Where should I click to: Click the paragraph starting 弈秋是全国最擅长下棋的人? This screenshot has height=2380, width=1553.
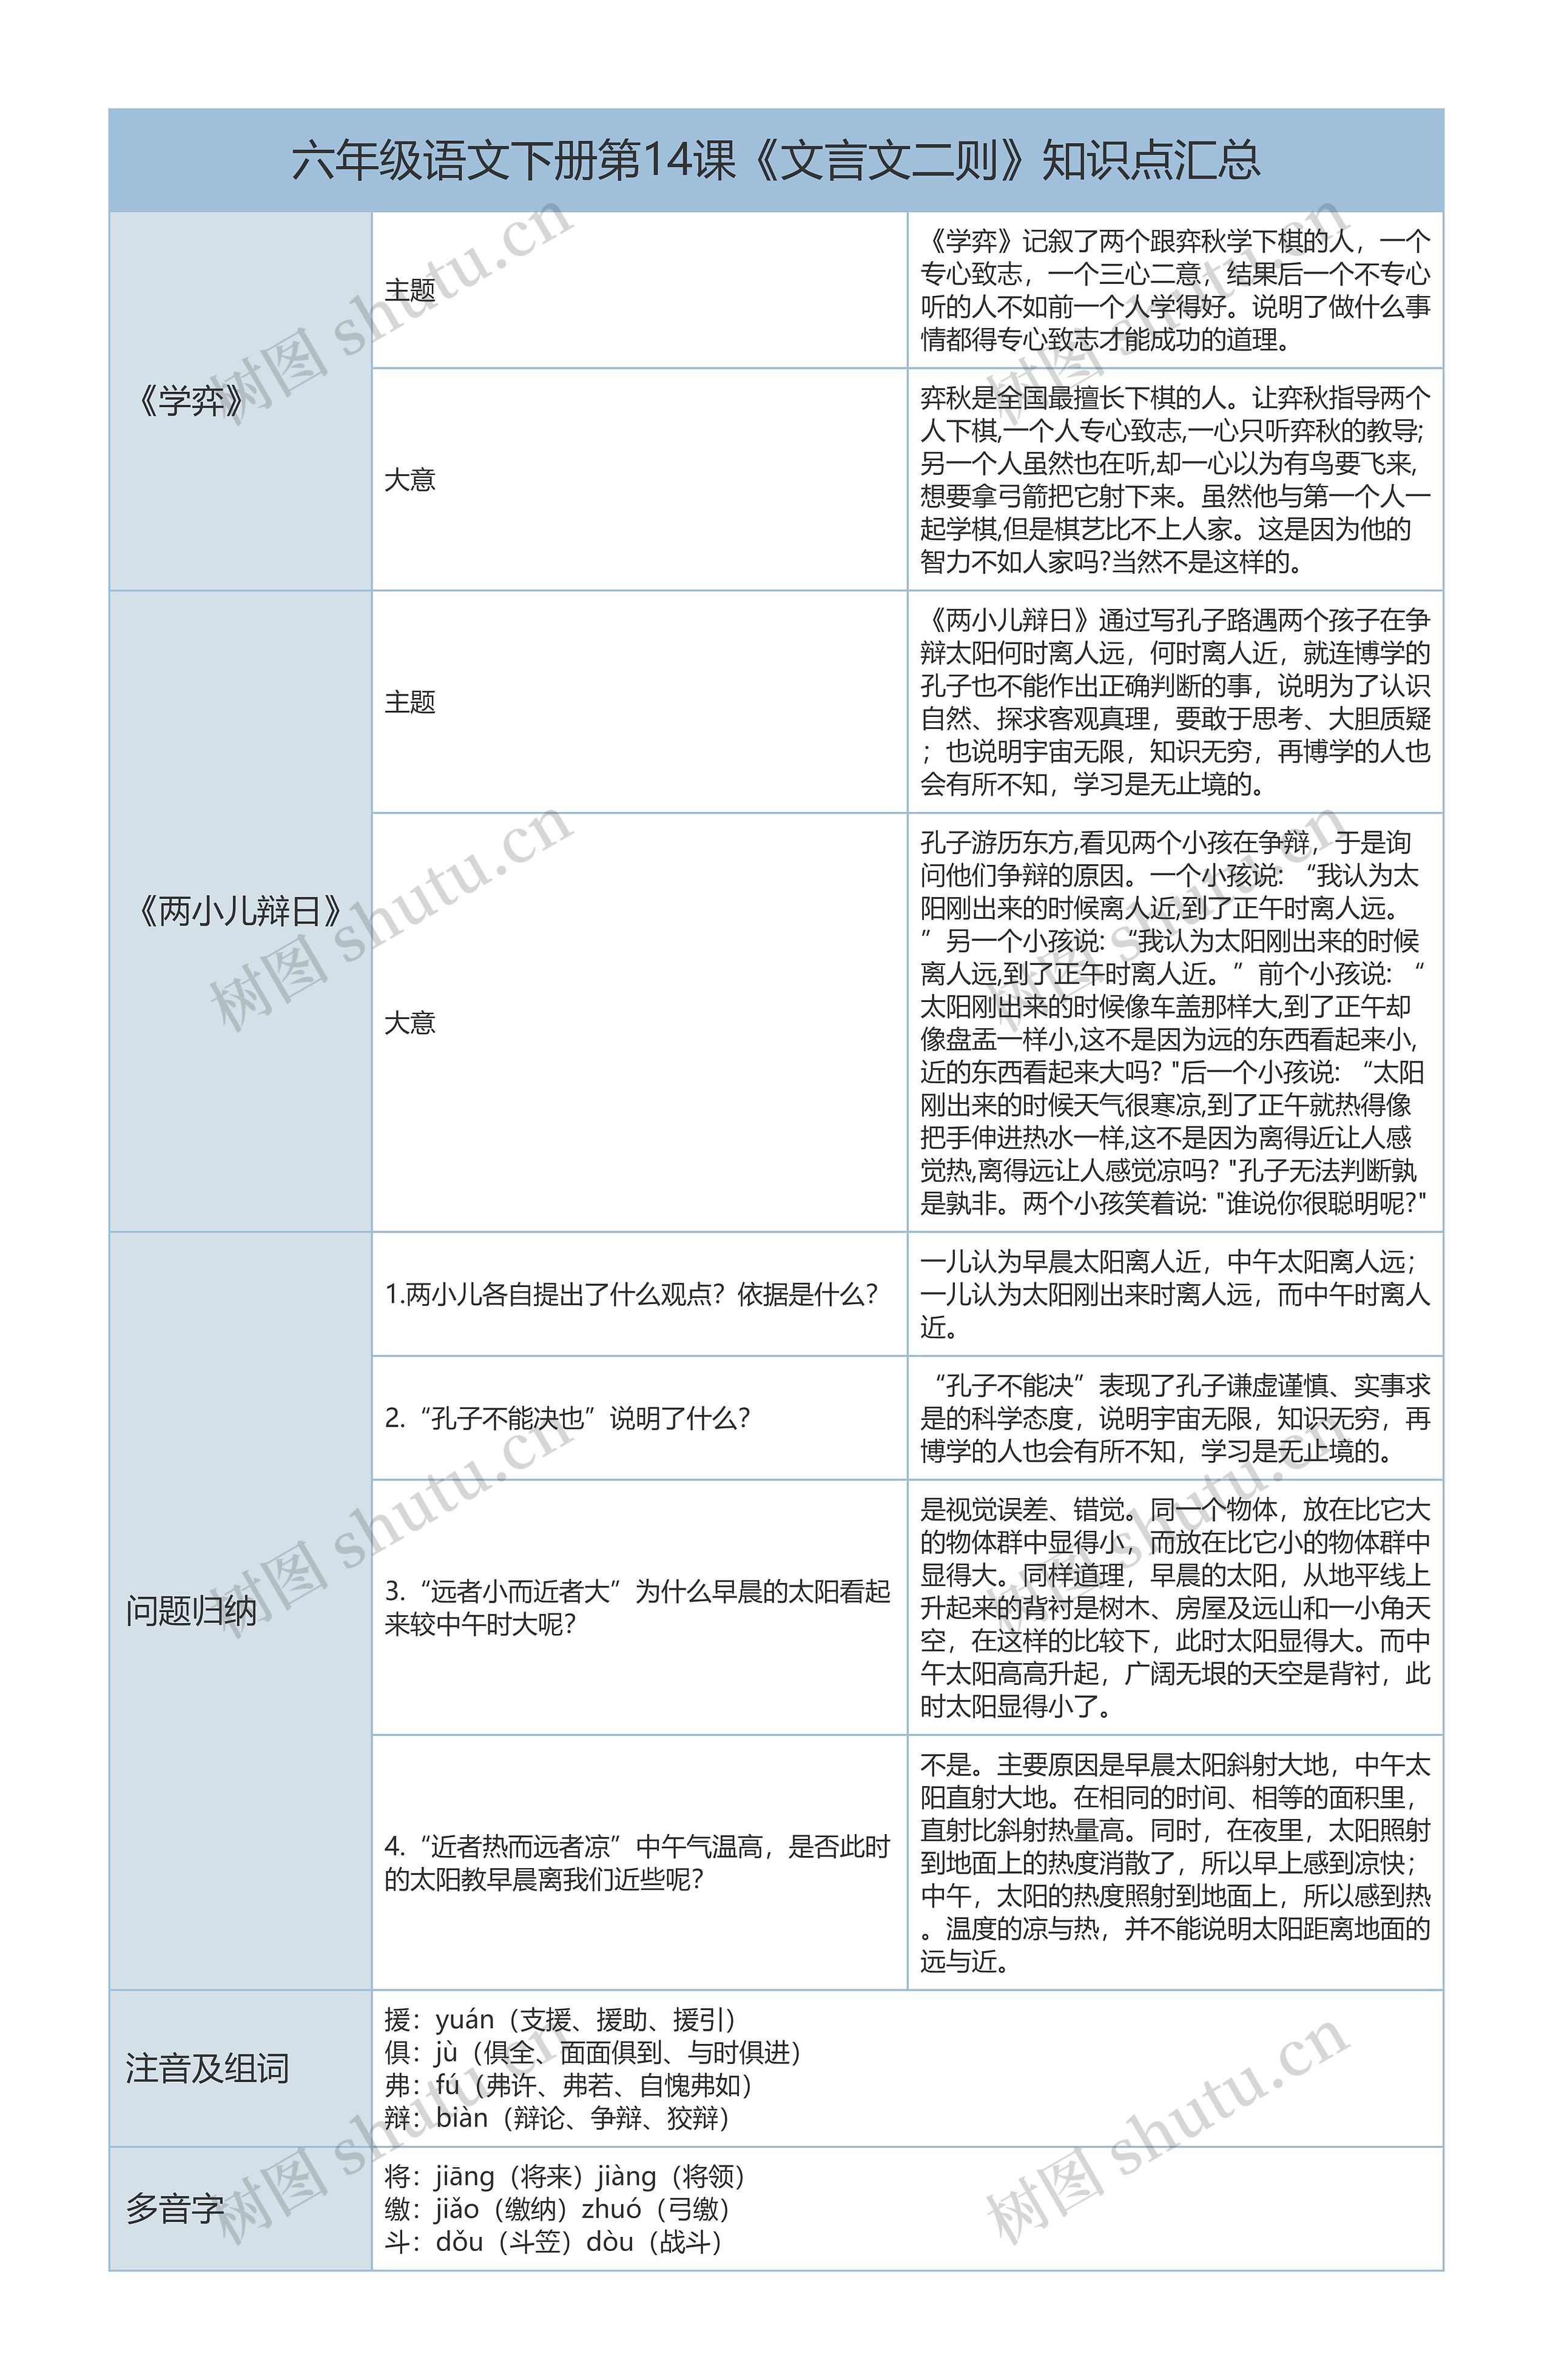1176,480
